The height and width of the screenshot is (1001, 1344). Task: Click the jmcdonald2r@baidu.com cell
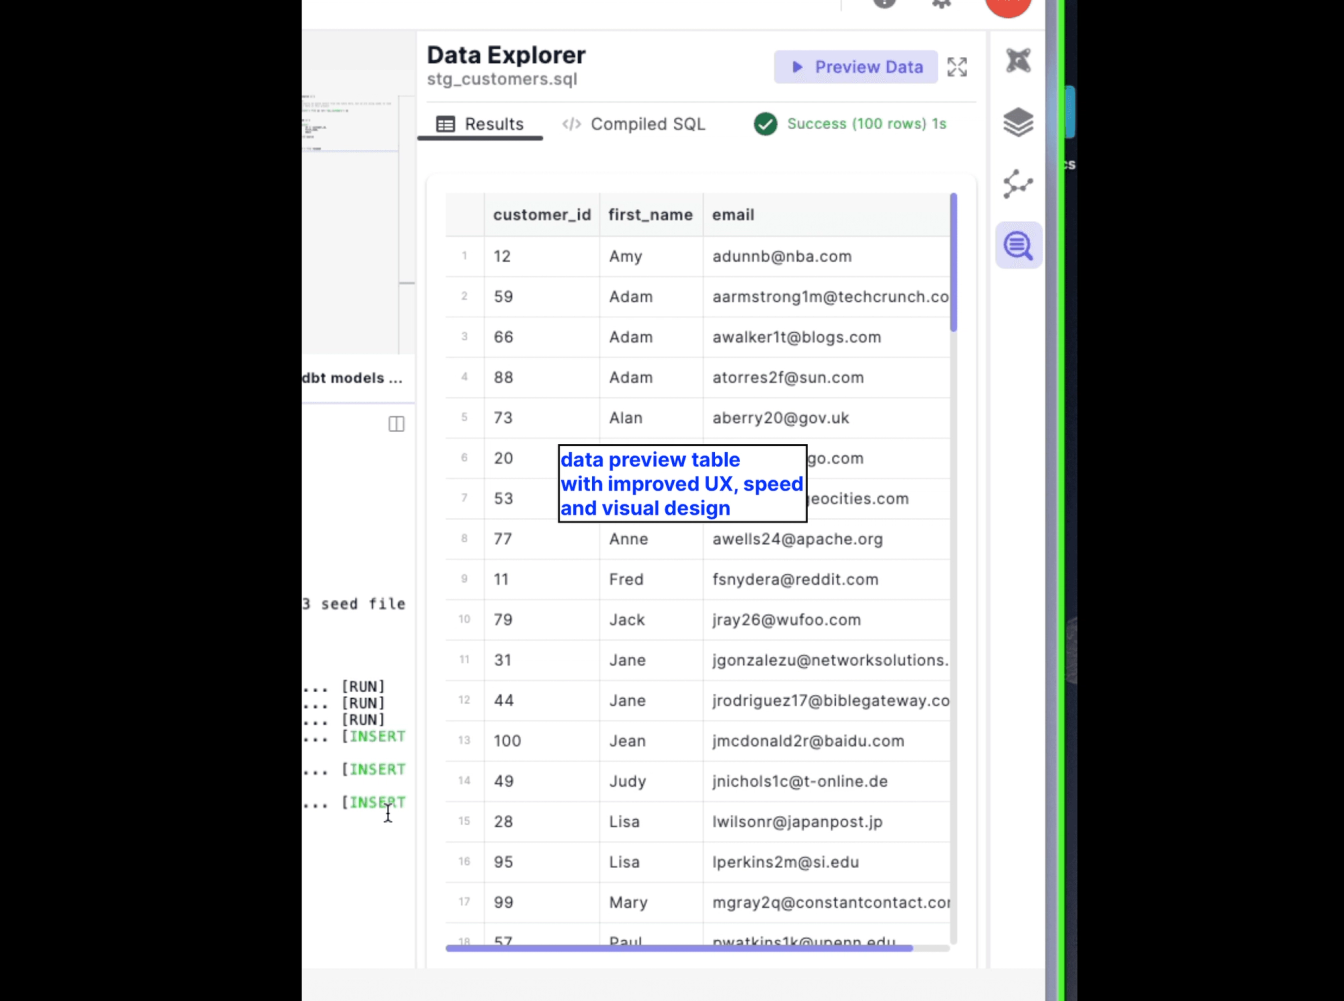(826, 741)
